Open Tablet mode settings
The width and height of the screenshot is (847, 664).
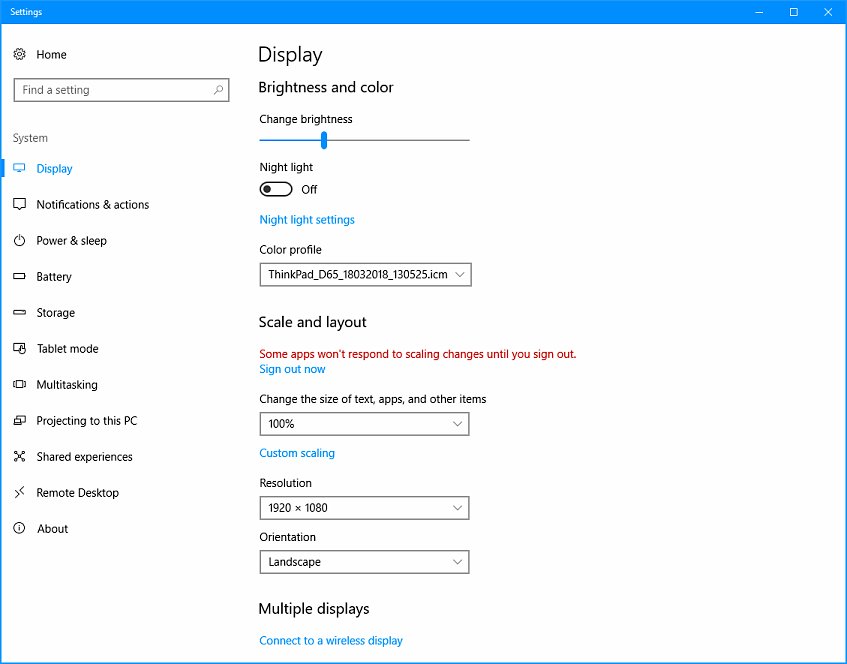point(68,348)
